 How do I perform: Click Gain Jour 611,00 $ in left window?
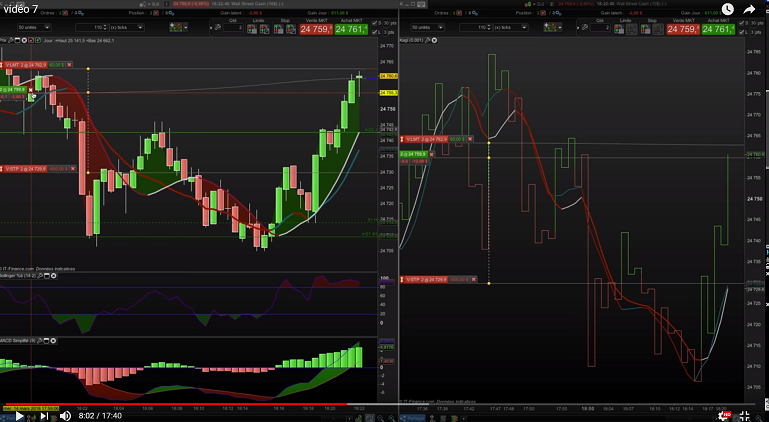339,13
